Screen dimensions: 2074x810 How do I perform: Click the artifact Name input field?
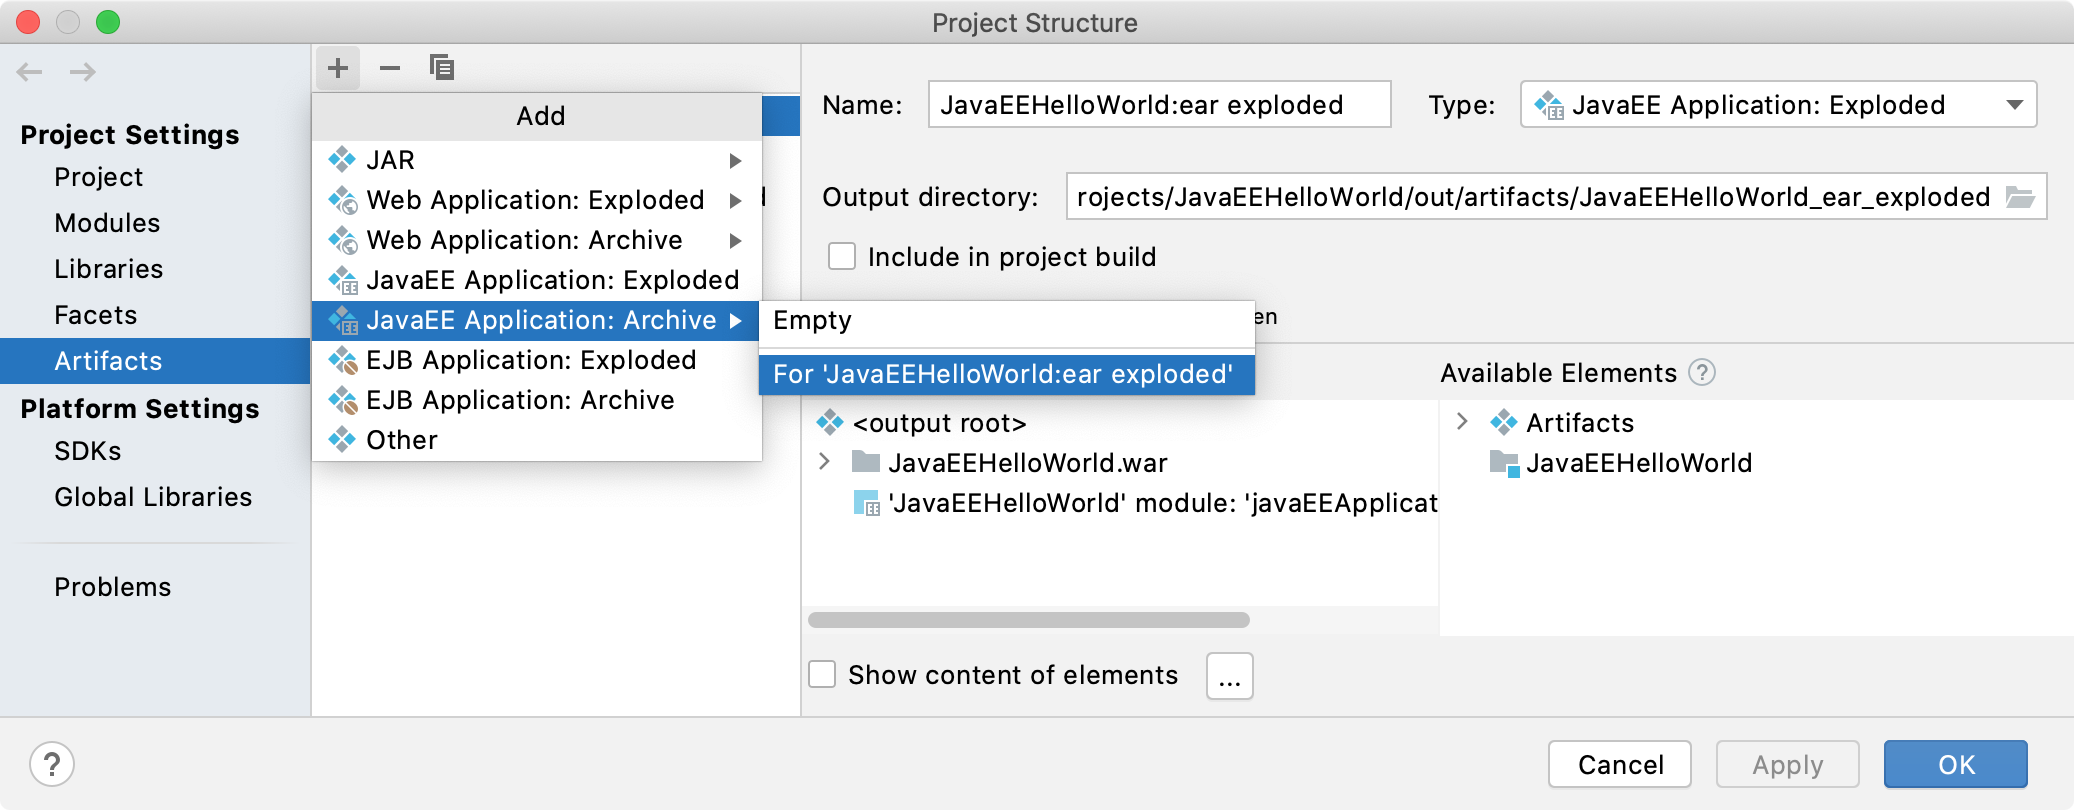tap(1158, 105)
